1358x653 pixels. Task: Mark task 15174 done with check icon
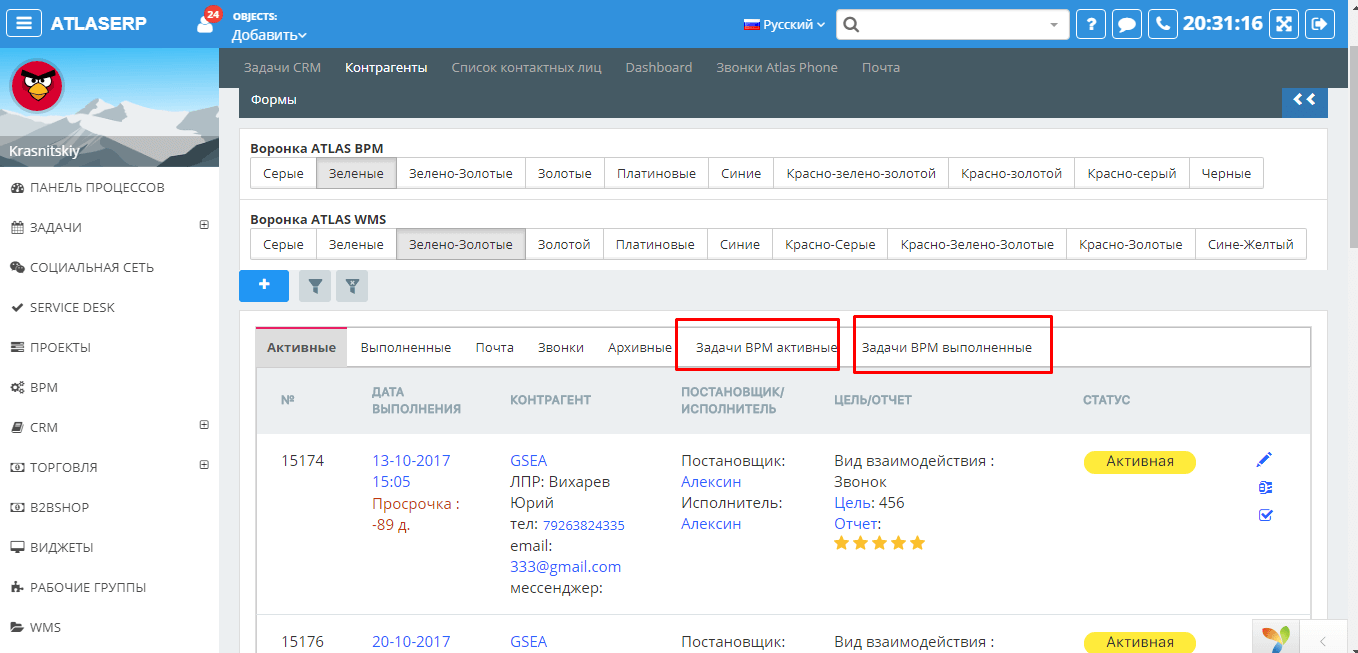[x=1265, y=515]
